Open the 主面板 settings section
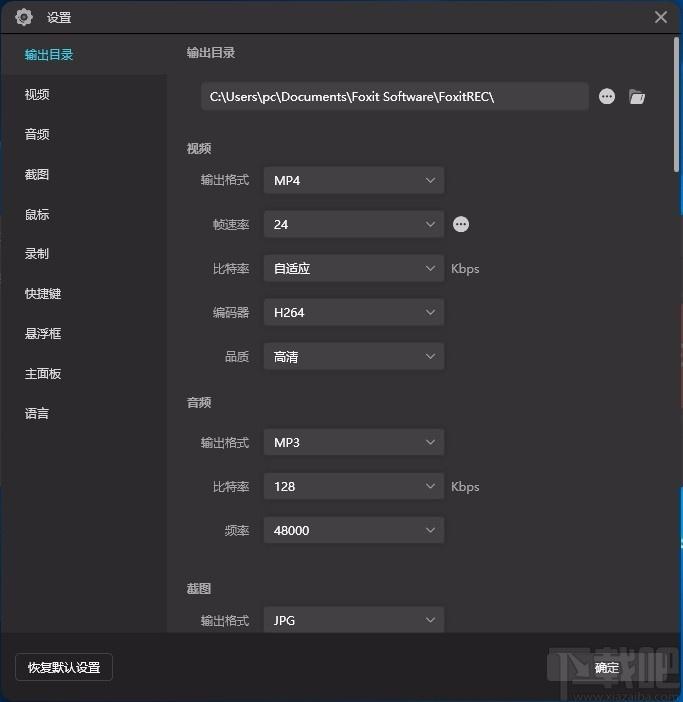The height and width of the screenshot is (702, 683). tap(43, 373)
